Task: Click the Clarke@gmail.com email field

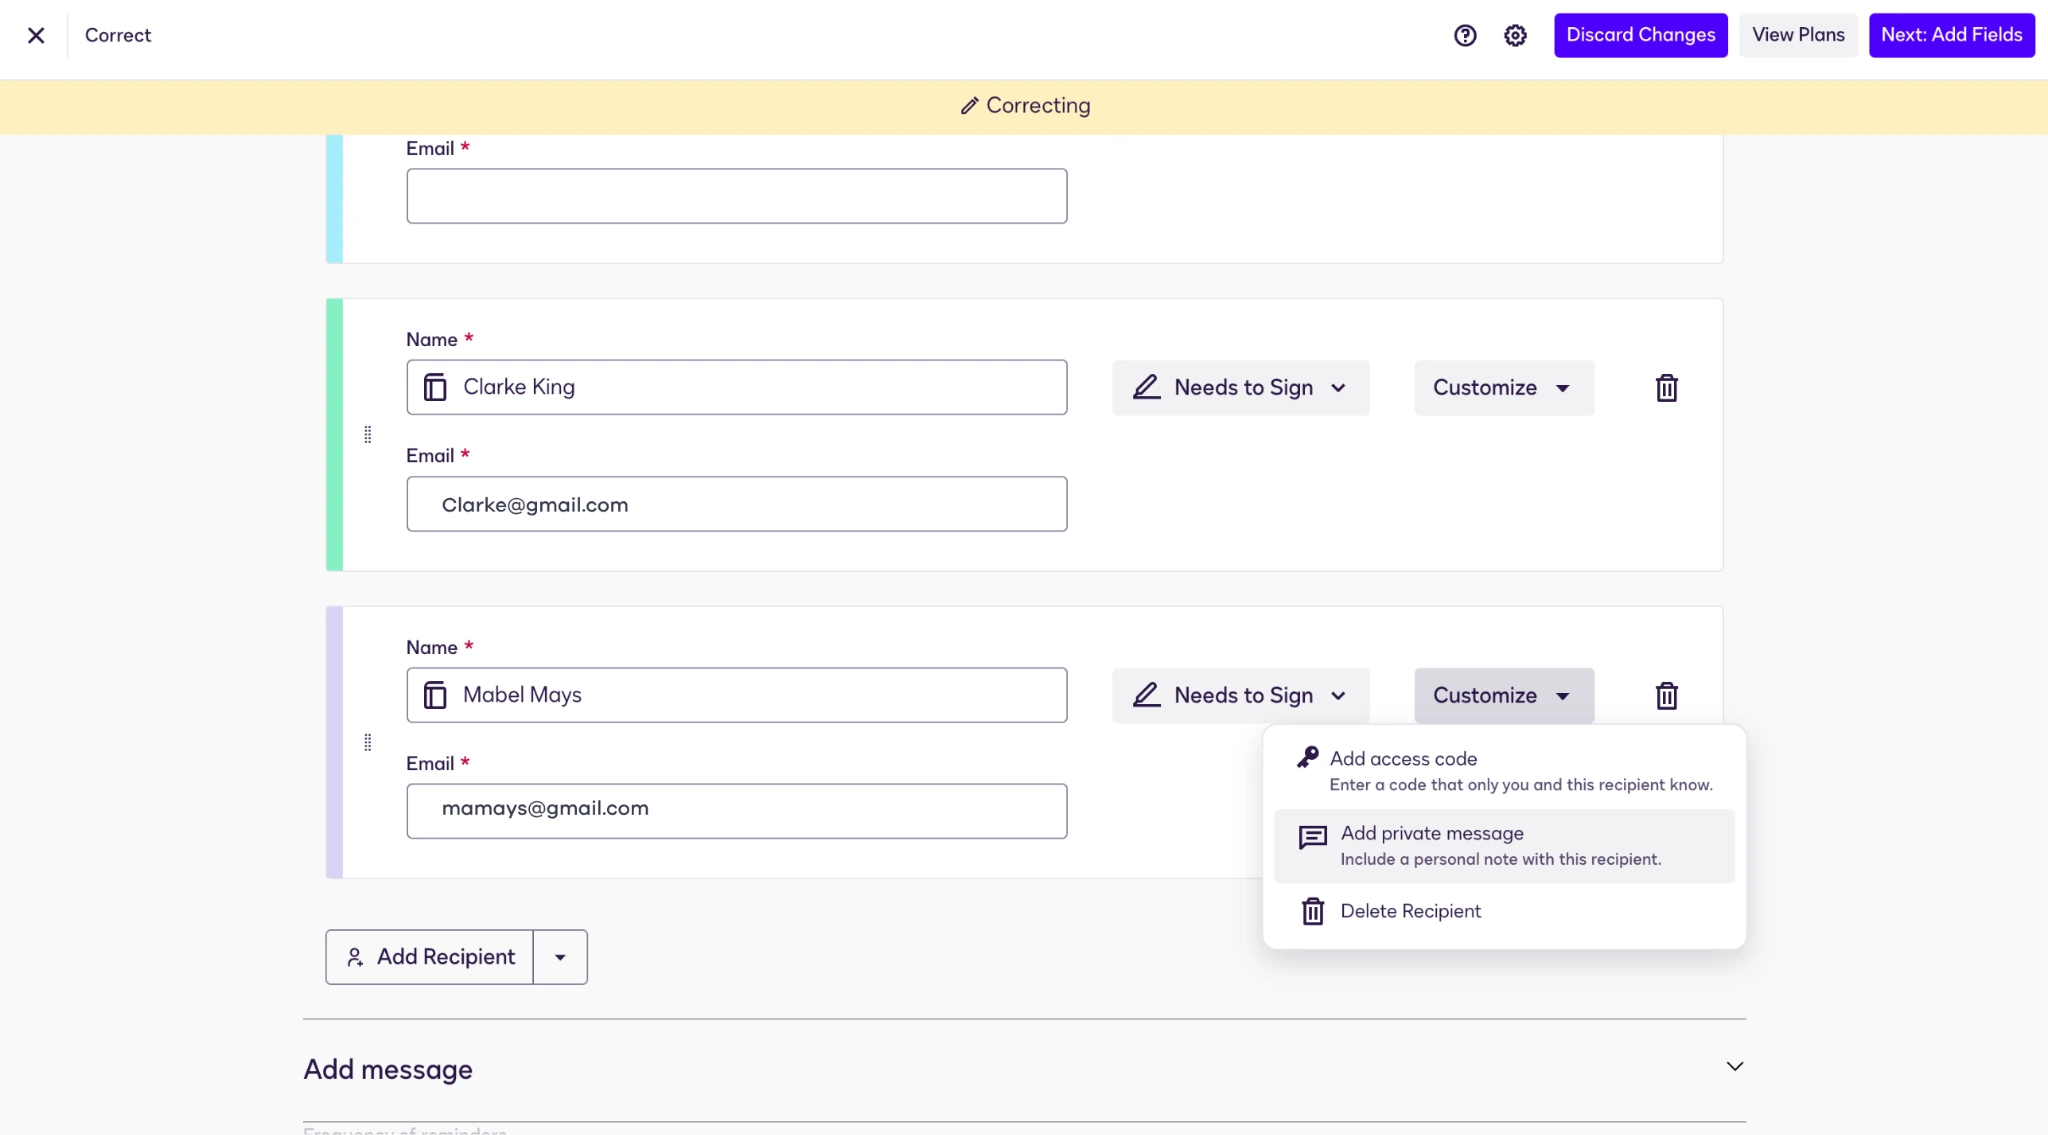Action: 736,504
